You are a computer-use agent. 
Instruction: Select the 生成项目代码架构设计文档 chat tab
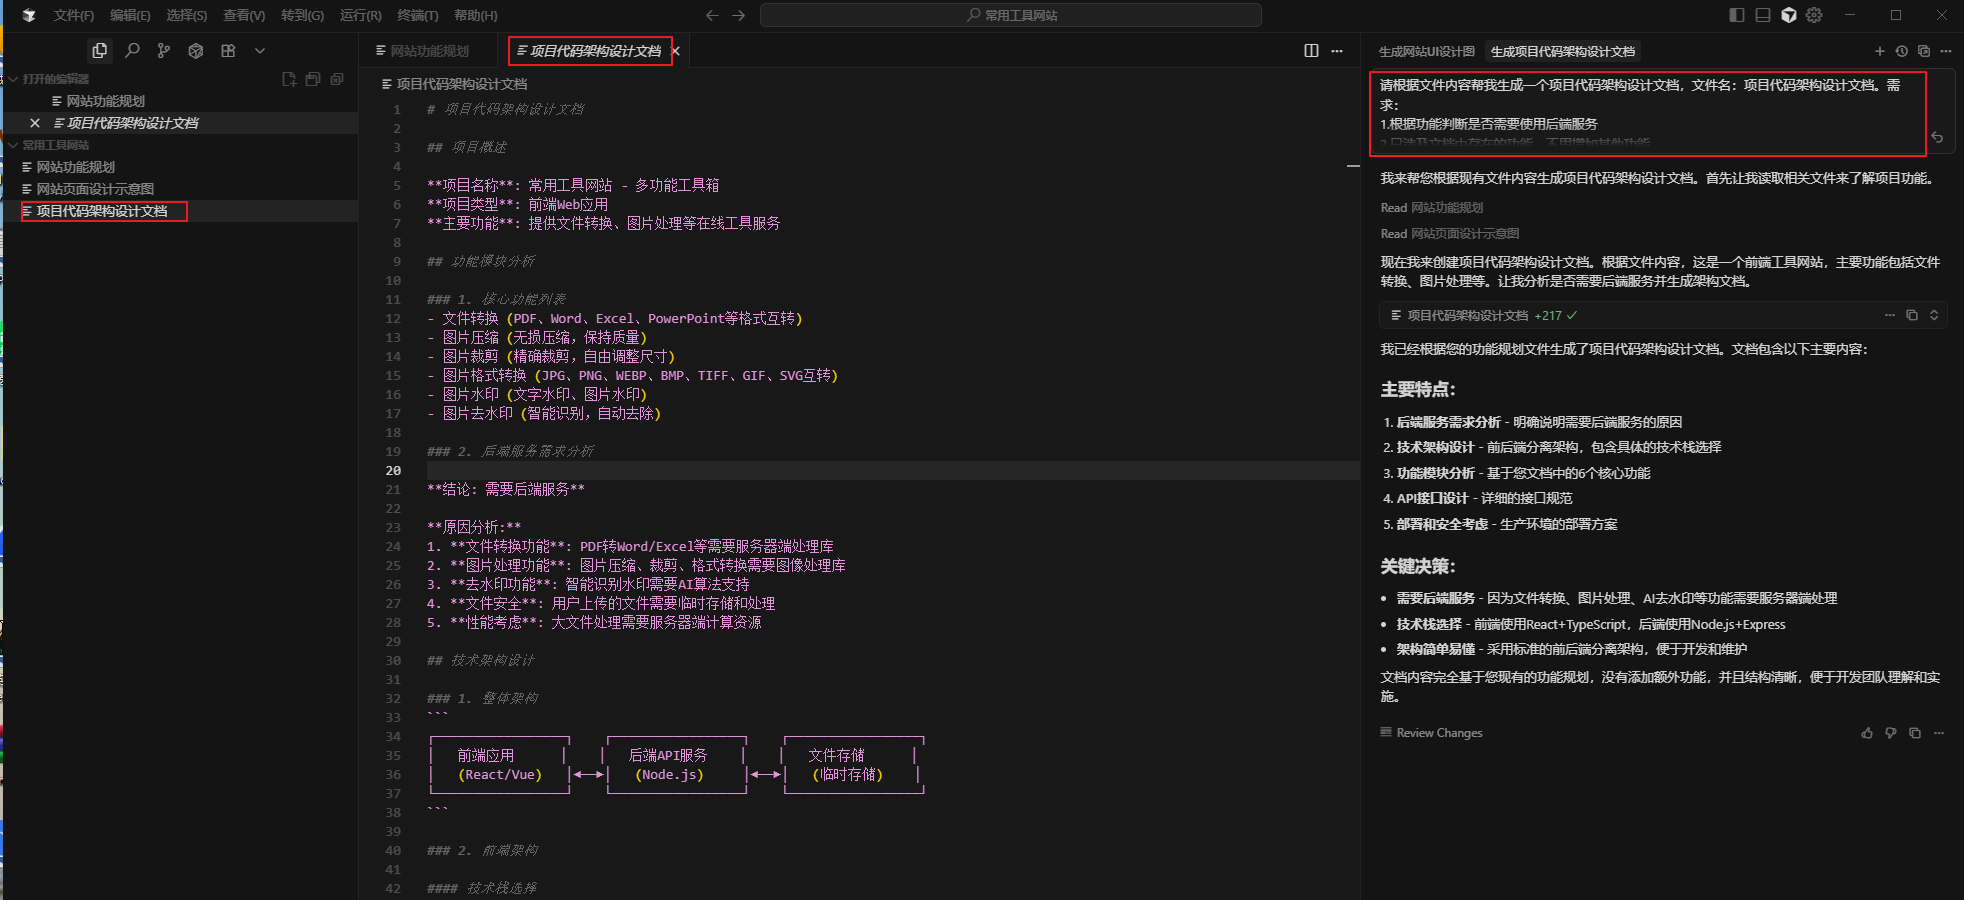click(x=1563, y=51)
